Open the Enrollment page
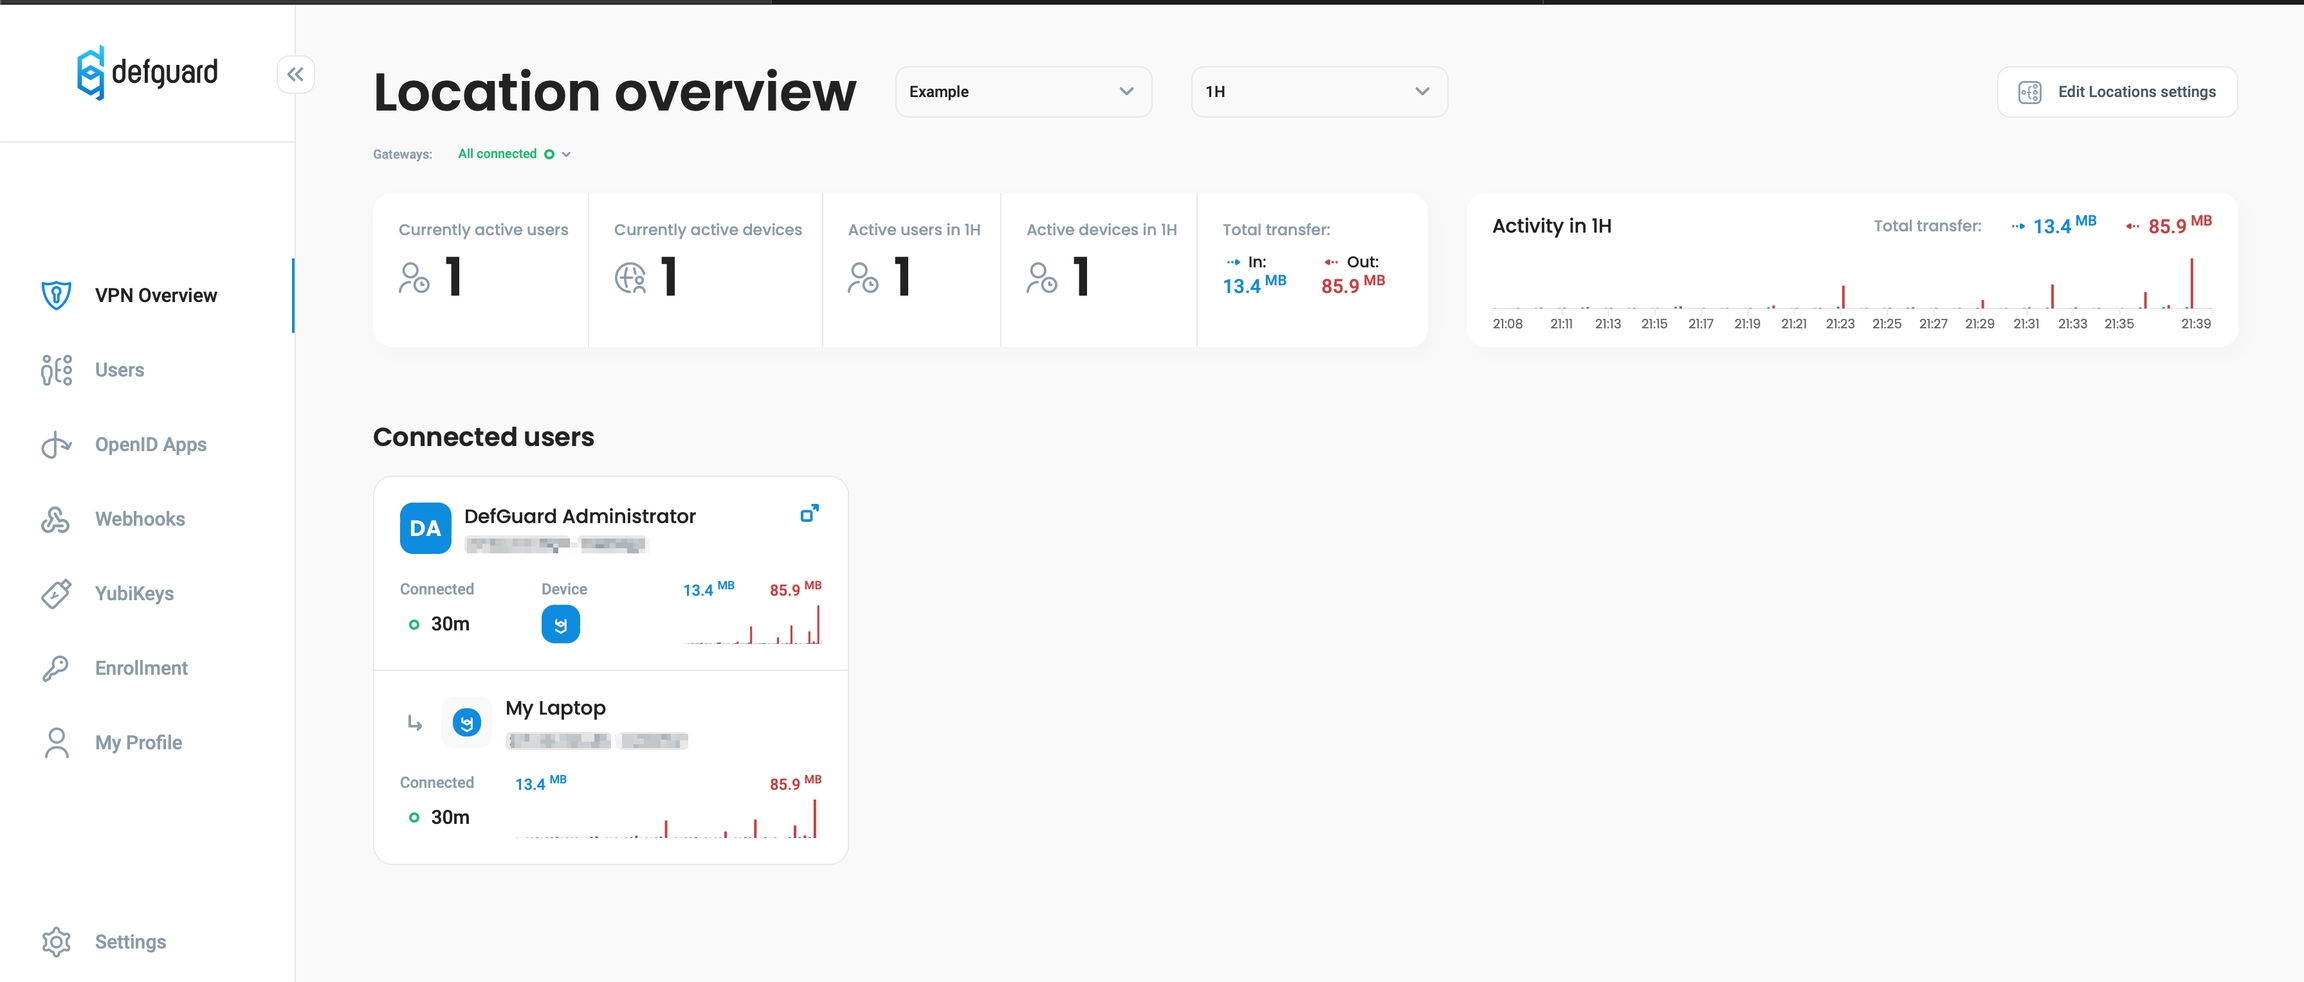Viewport: 2304px width, 982px height. pyautogui.click(x=141, y=668)
